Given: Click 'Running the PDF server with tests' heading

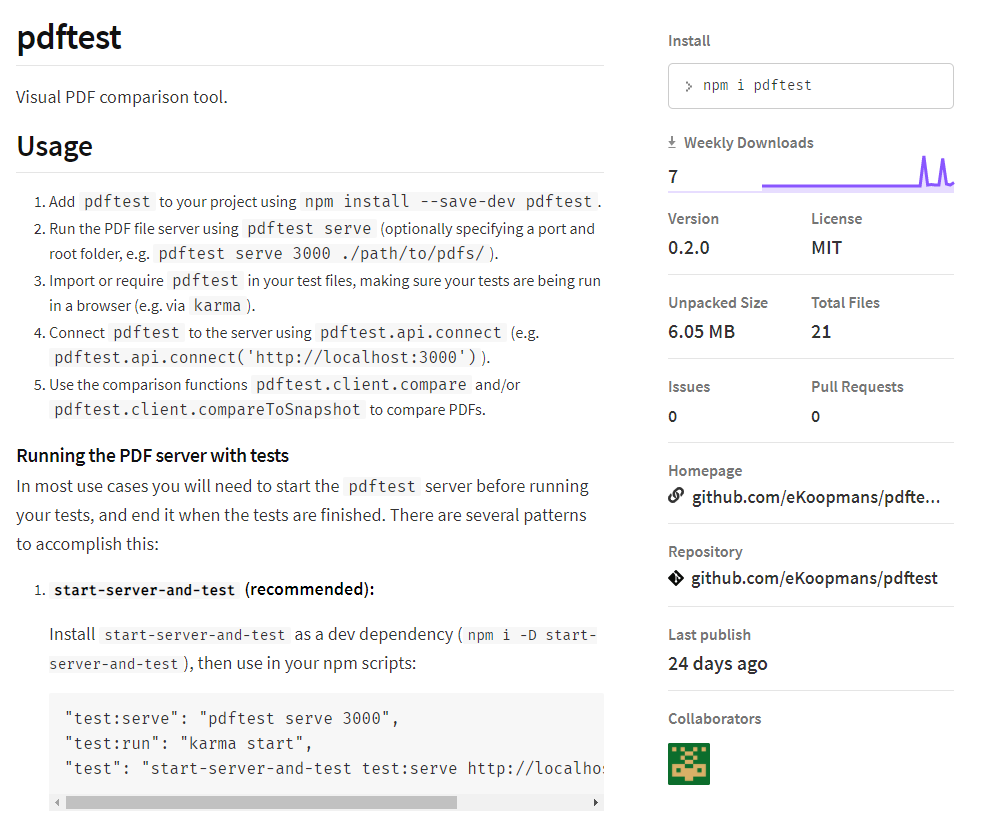Looking at the screenshot, I should tap(152, 455).
